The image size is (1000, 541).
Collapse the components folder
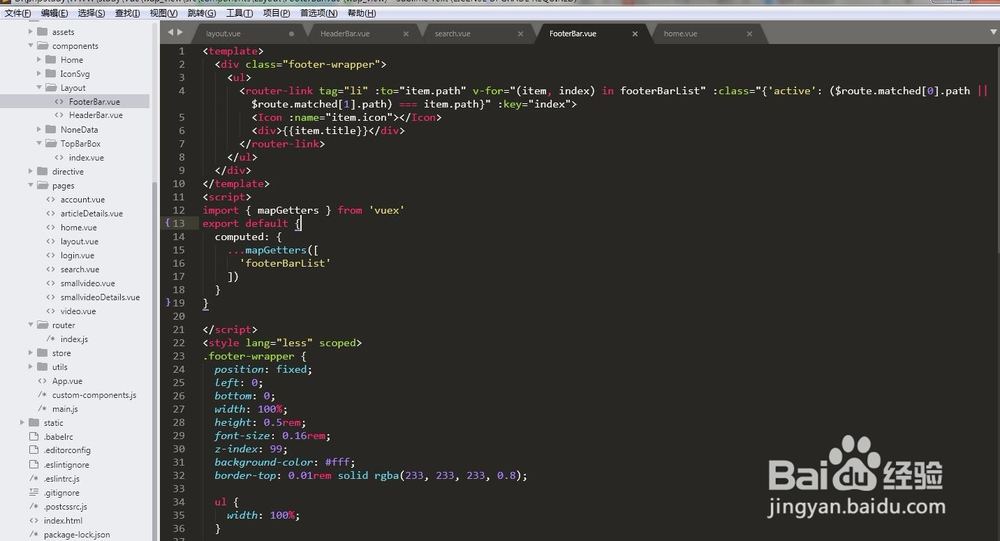coord(30,45)
